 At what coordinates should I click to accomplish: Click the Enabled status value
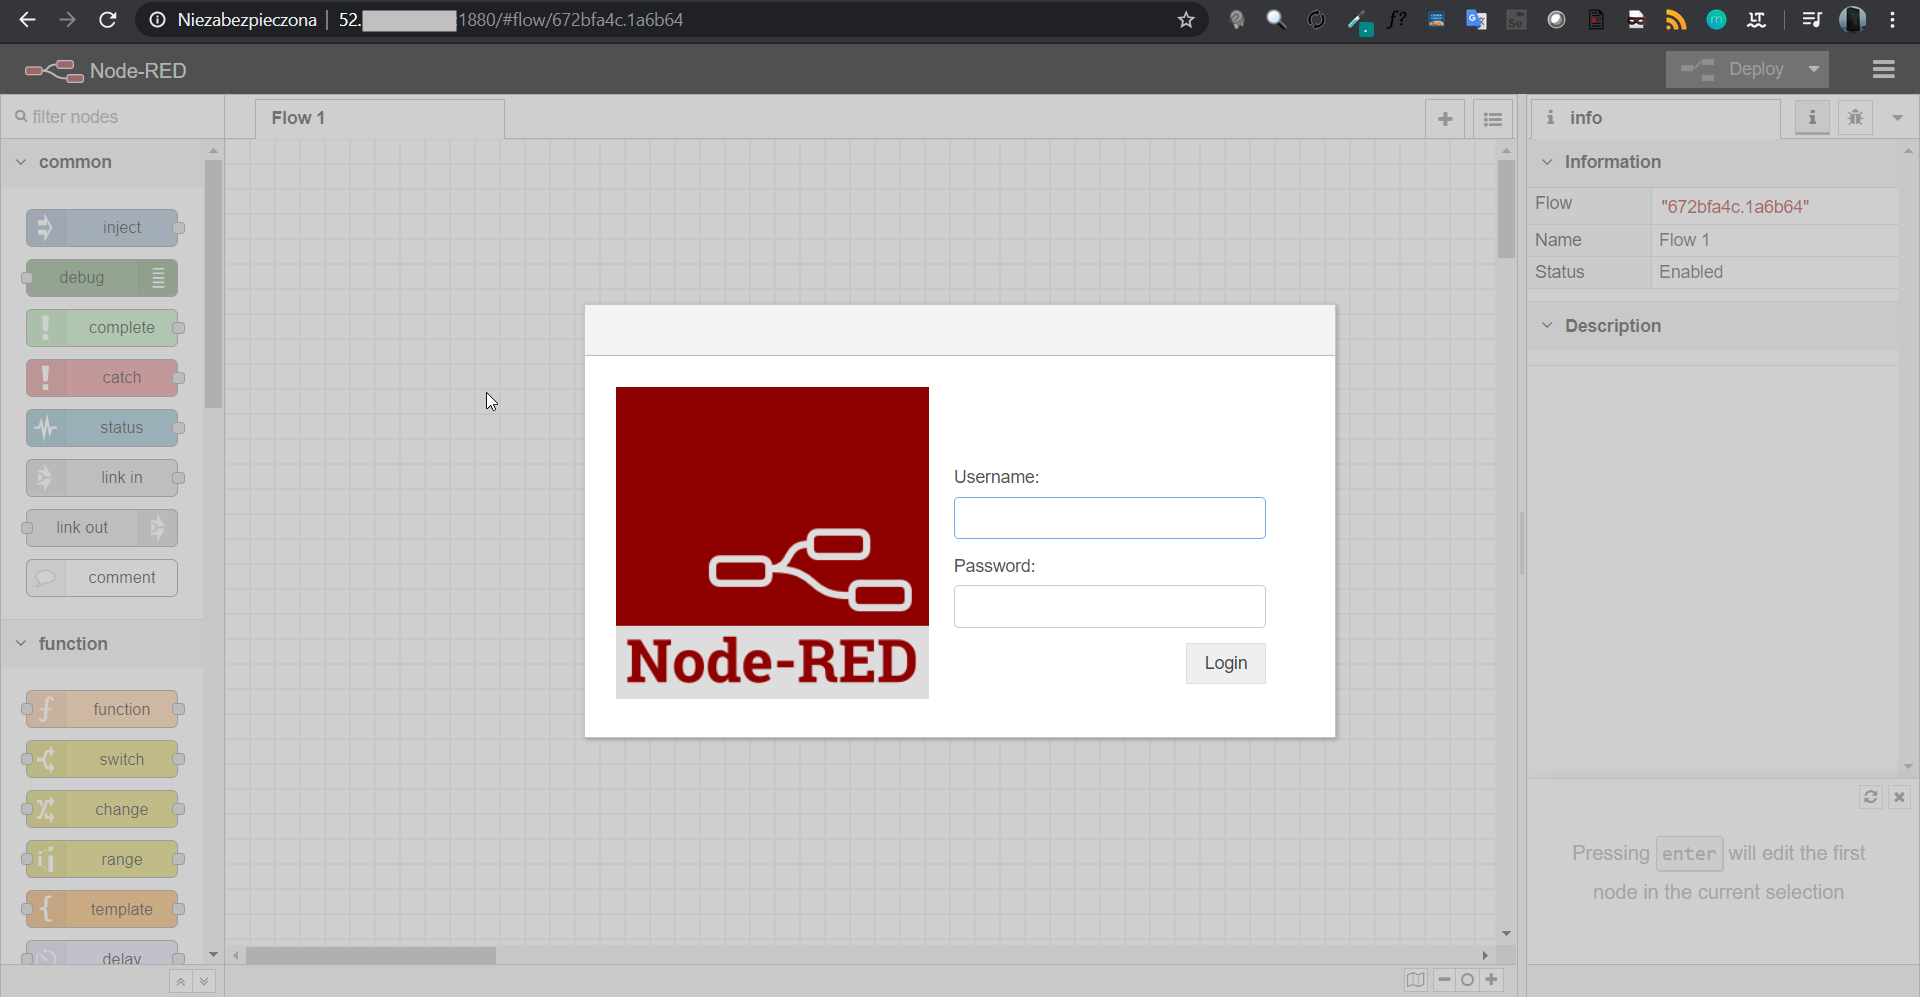click(x=1691, y=272)
